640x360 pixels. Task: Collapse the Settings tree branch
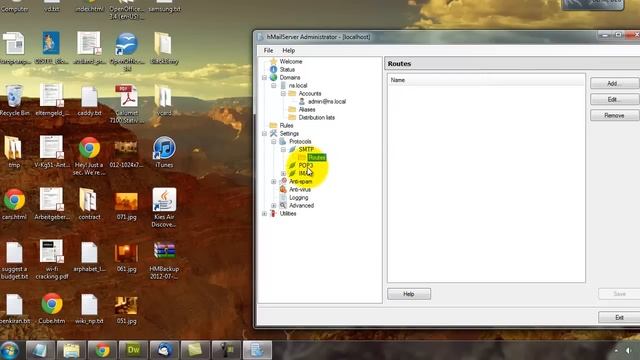pyautogui.click(x=264, y=133)
